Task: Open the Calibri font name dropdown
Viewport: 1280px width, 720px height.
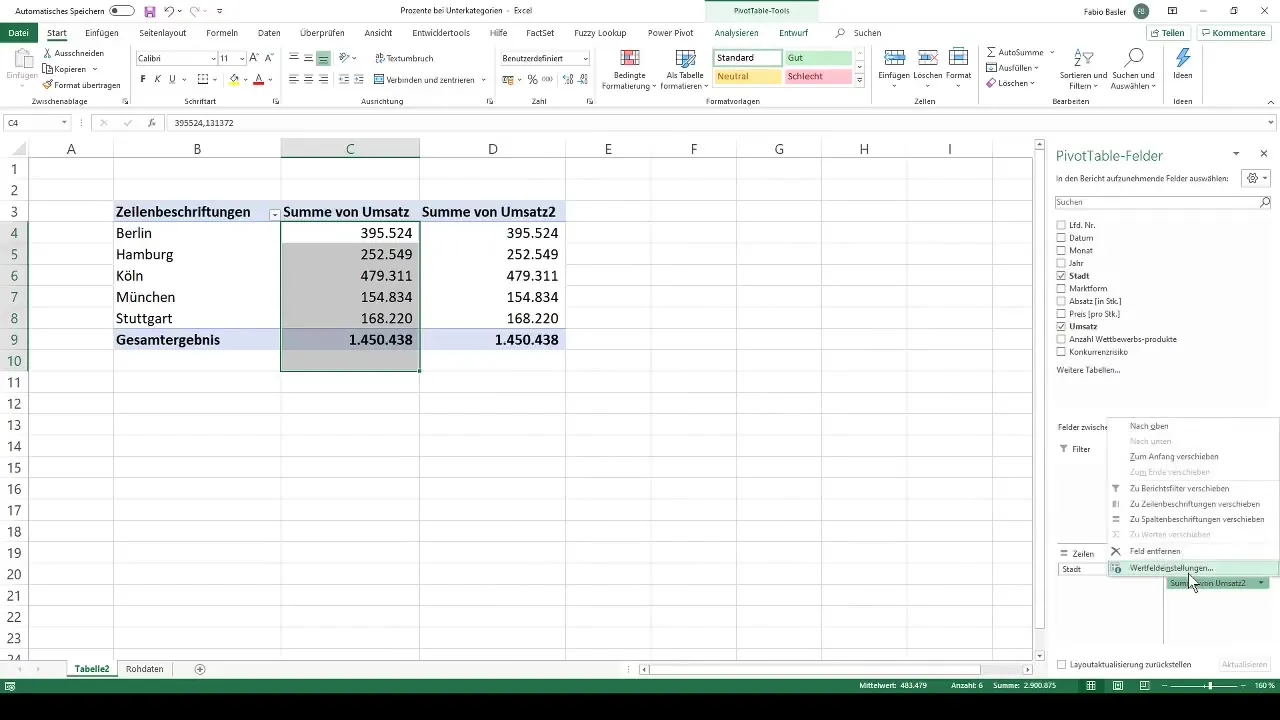Action: tap(212, 59)
